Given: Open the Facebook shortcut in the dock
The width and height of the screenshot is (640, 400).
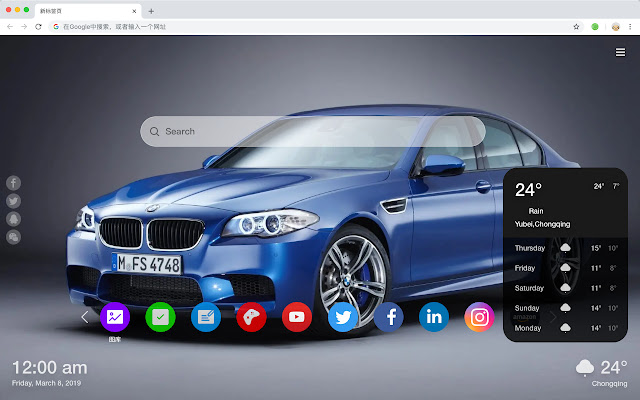Looking at the screenshot, I should click(389, 317).
